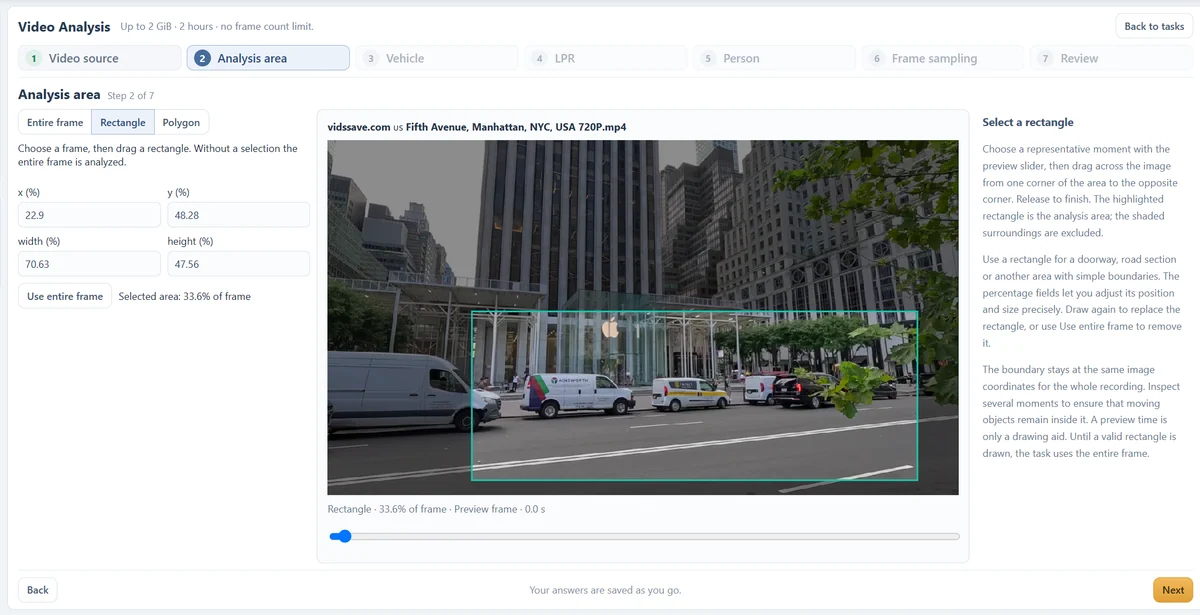The height and width of the screenshot is (615, 1200).
Task: Click the 'Select a rectangle' help heading
Action: point(1028,122)
